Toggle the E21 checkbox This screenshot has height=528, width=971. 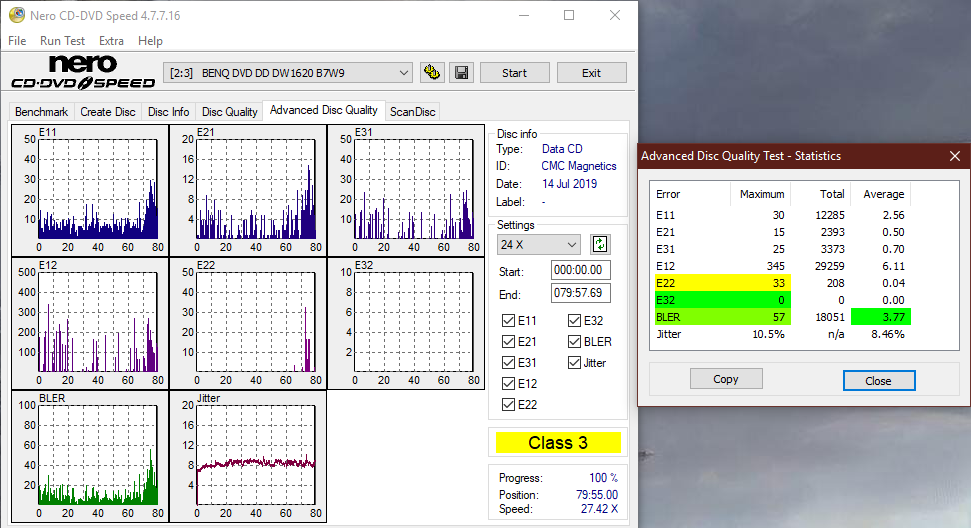click(508, 342)
